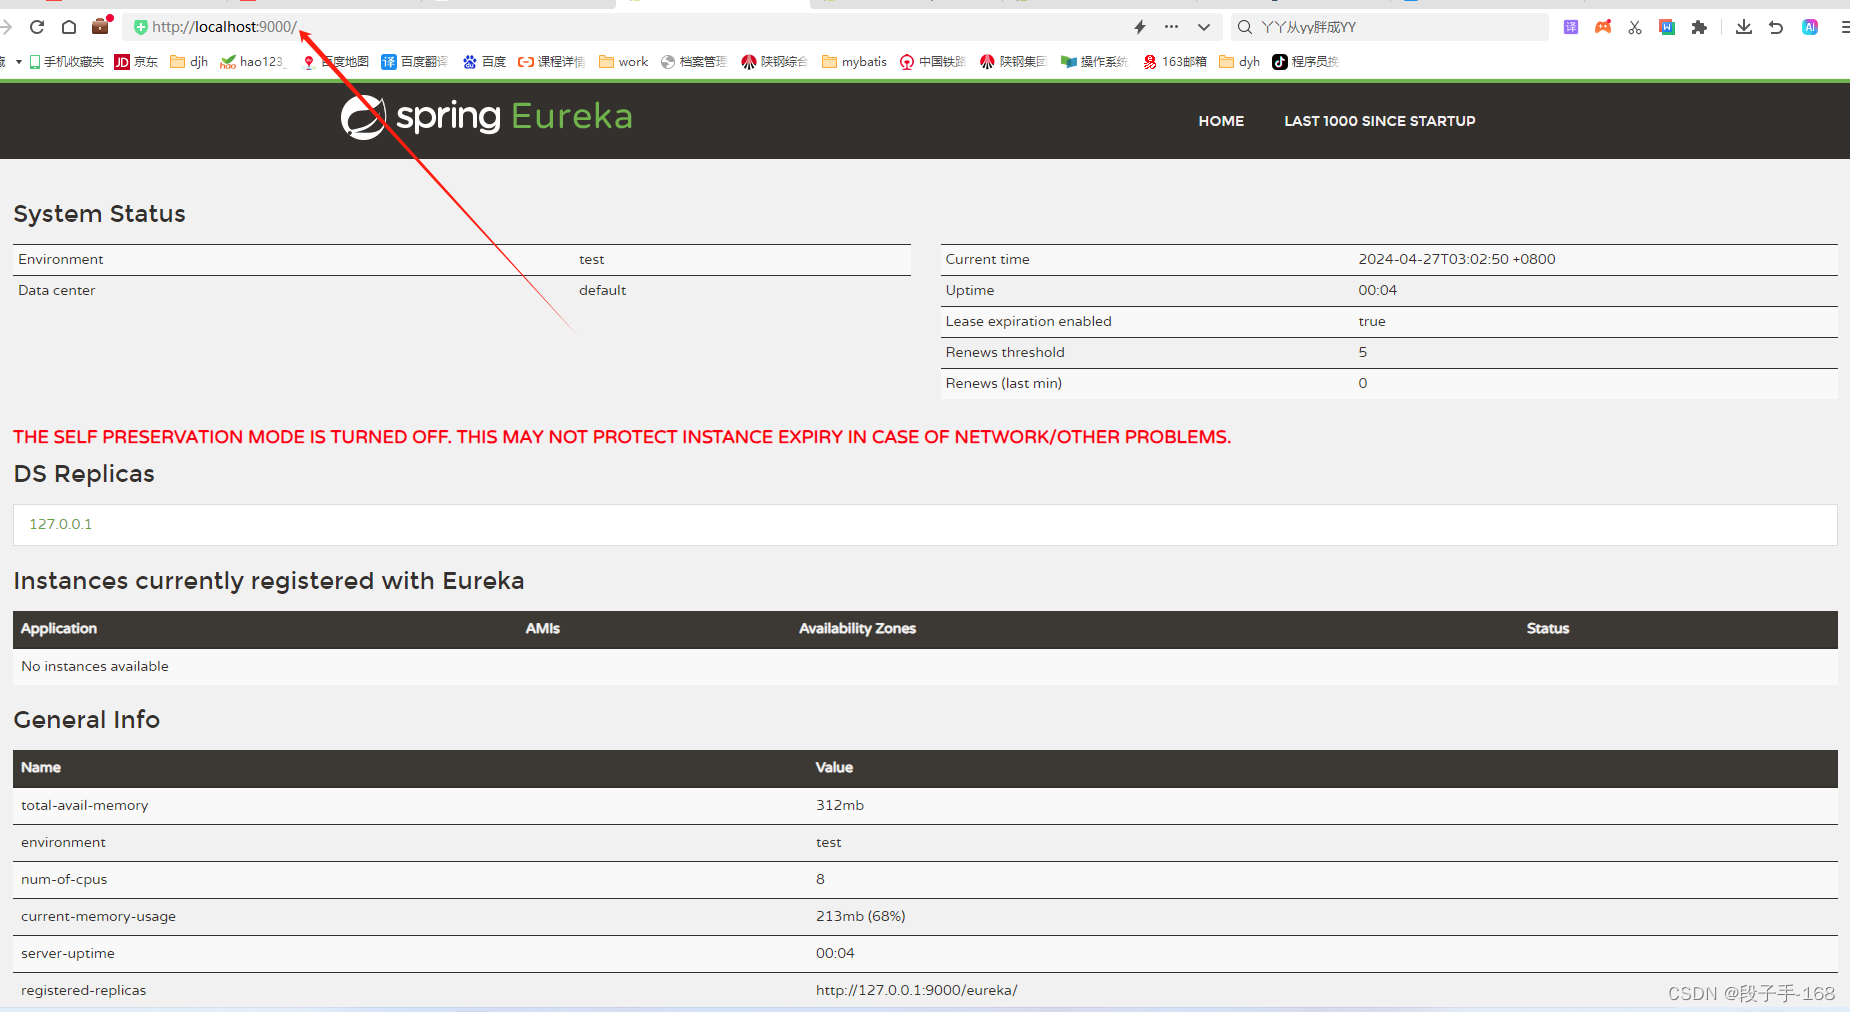Open the AI assistant icon
The width and height of the screenshot is (1850, 1012).
pos(1810,27)
